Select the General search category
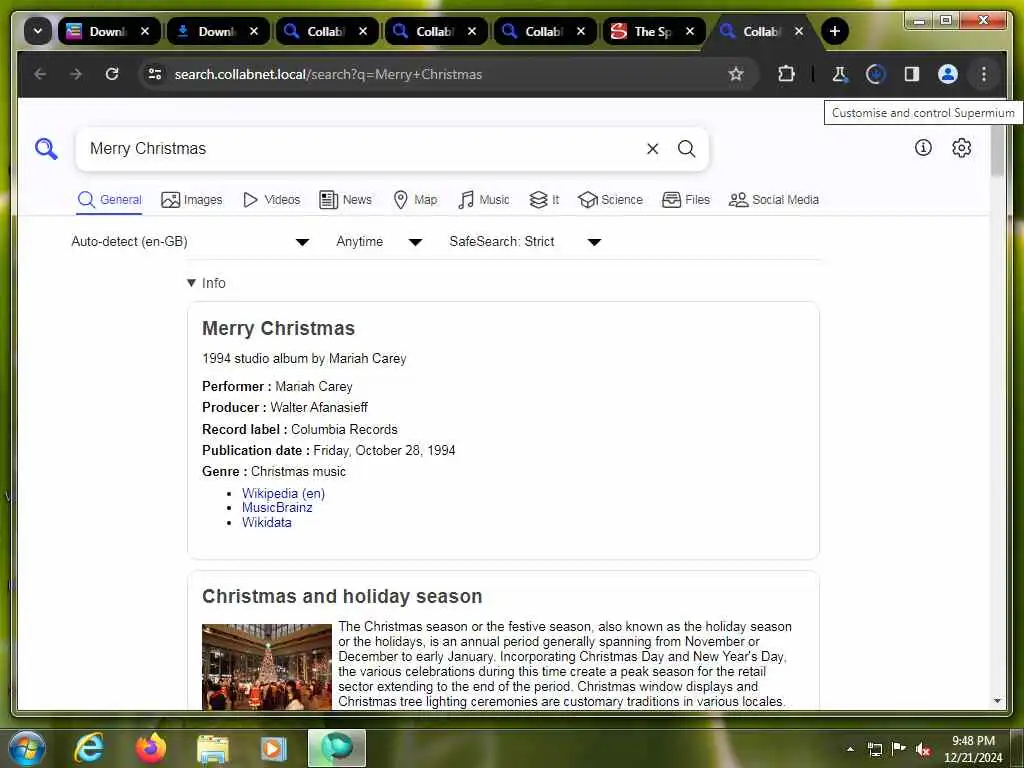The height and width of the screenshot is (768, 1024). pos(110,200)
